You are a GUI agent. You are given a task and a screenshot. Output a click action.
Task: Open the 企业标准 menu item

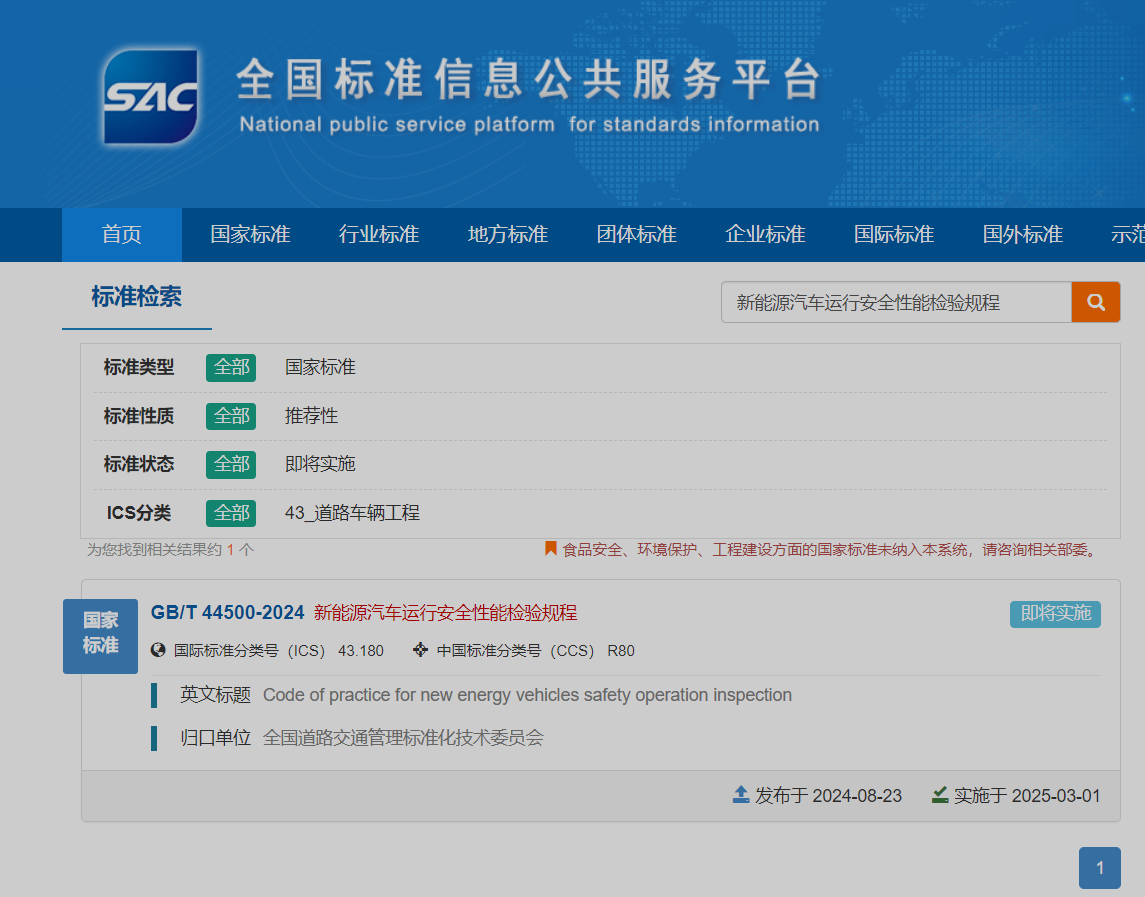(765, 234)
